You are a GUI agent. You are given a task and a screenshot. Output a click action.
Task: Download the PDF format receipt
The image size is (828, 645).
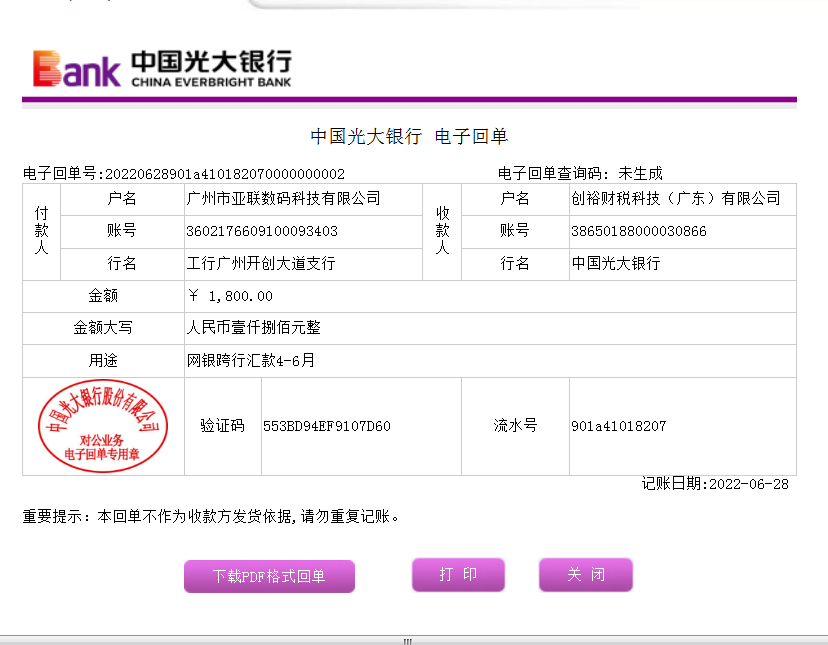[x=269, y=576]
